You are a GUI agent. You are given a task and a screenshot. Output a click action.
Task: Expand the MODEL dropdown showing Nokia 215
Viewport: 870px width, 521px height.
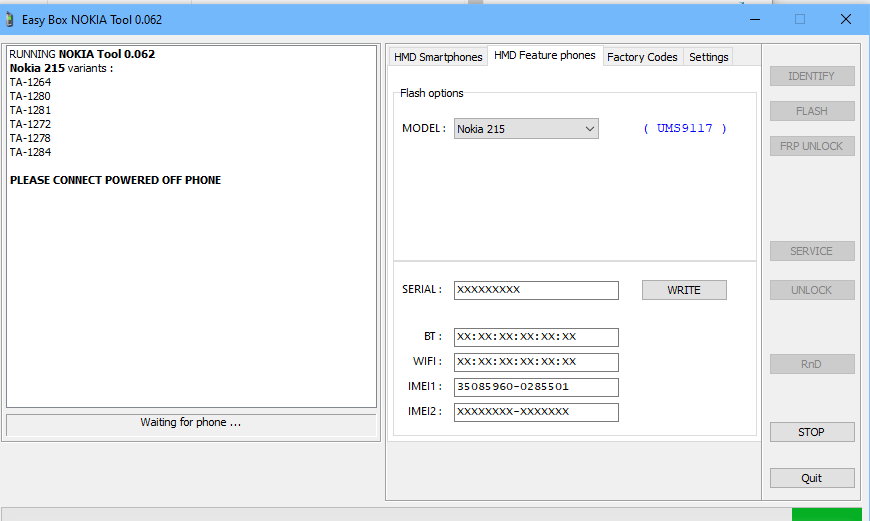pyautogui.click(x=526, y=129)
